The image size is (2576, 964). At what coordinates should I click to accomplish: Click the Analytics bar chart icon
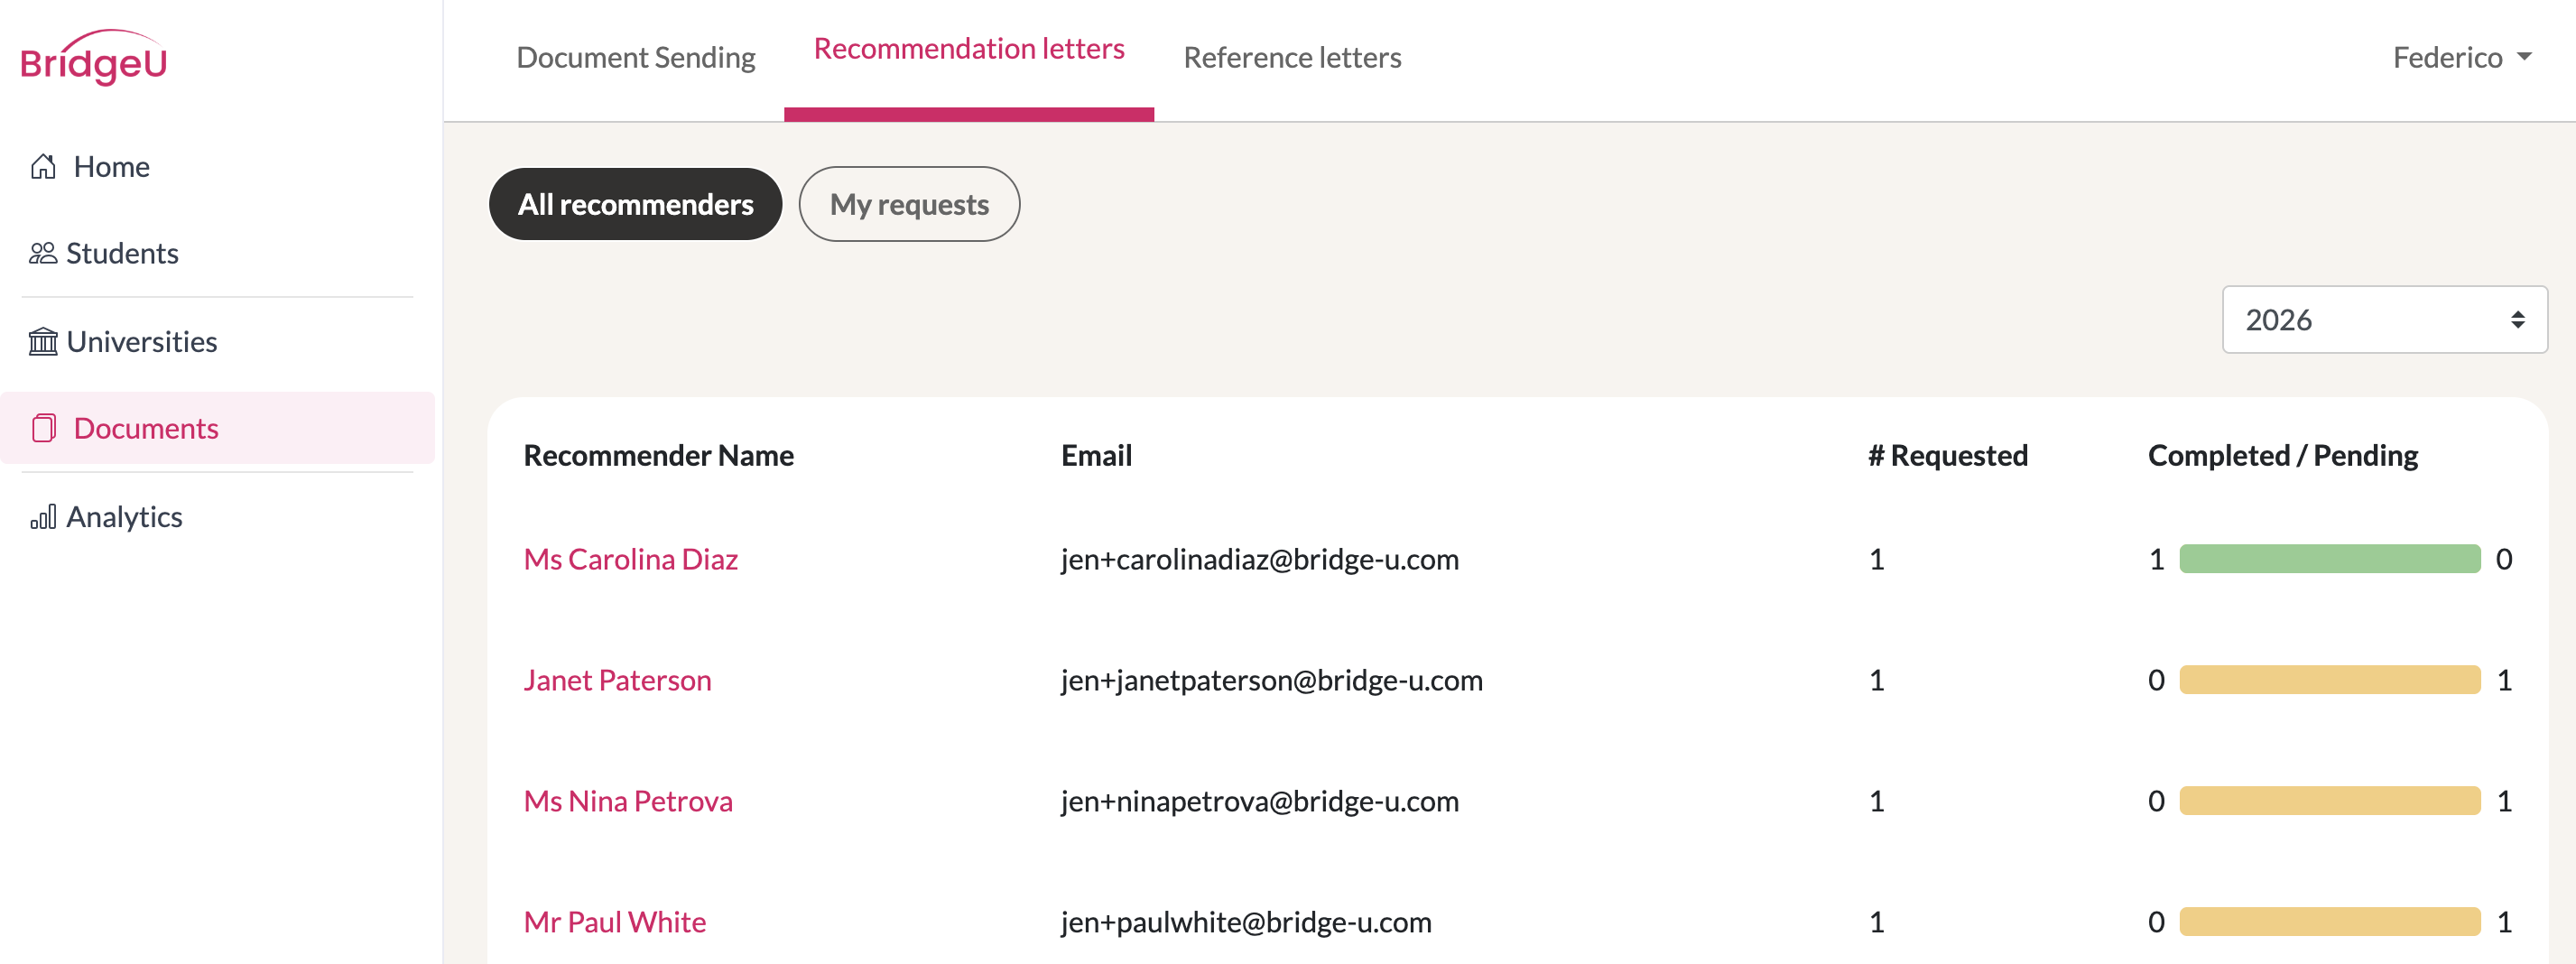tap(43, 517)
